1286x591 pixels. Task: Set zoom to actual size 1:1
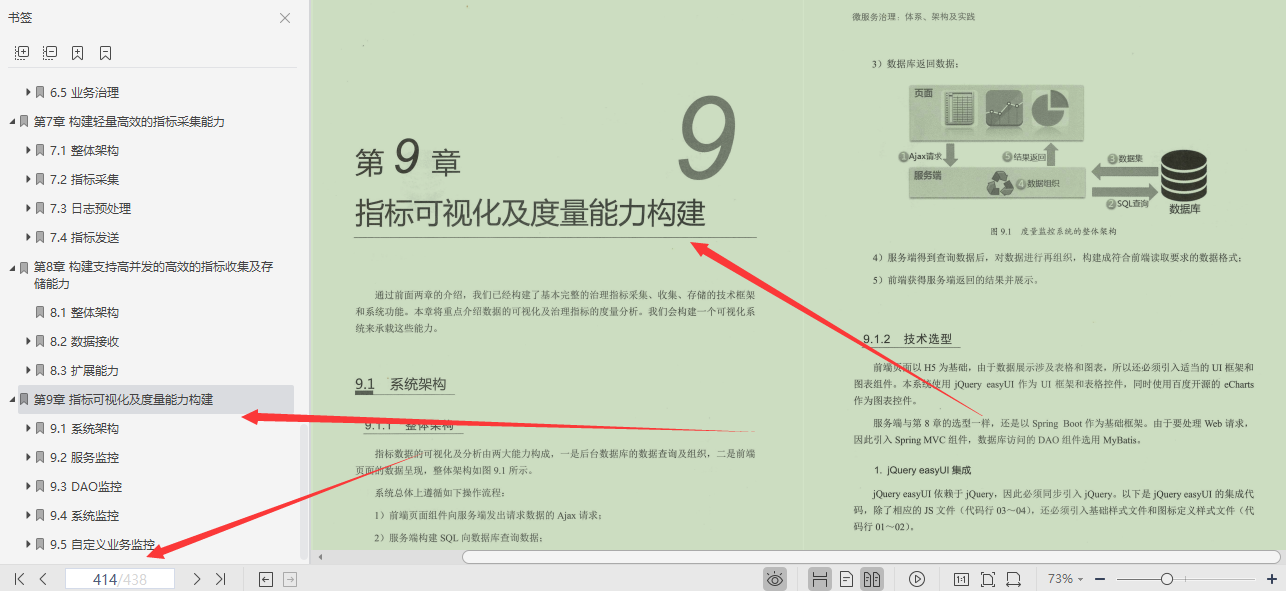pos(961,579)
